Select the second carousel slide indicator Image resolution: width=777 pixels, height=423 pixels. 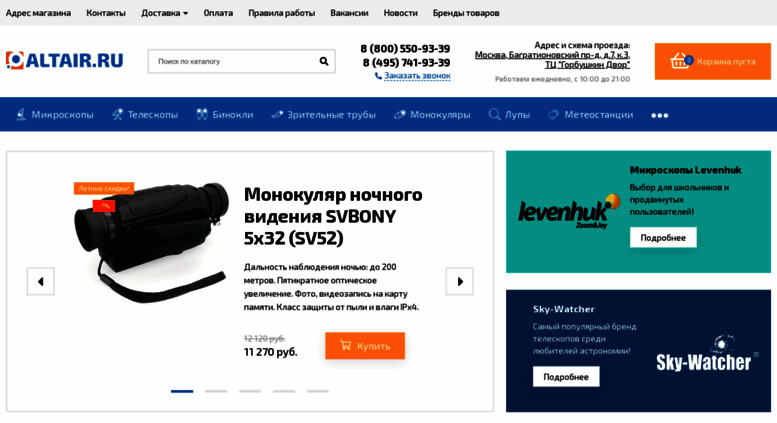(216, 391)
